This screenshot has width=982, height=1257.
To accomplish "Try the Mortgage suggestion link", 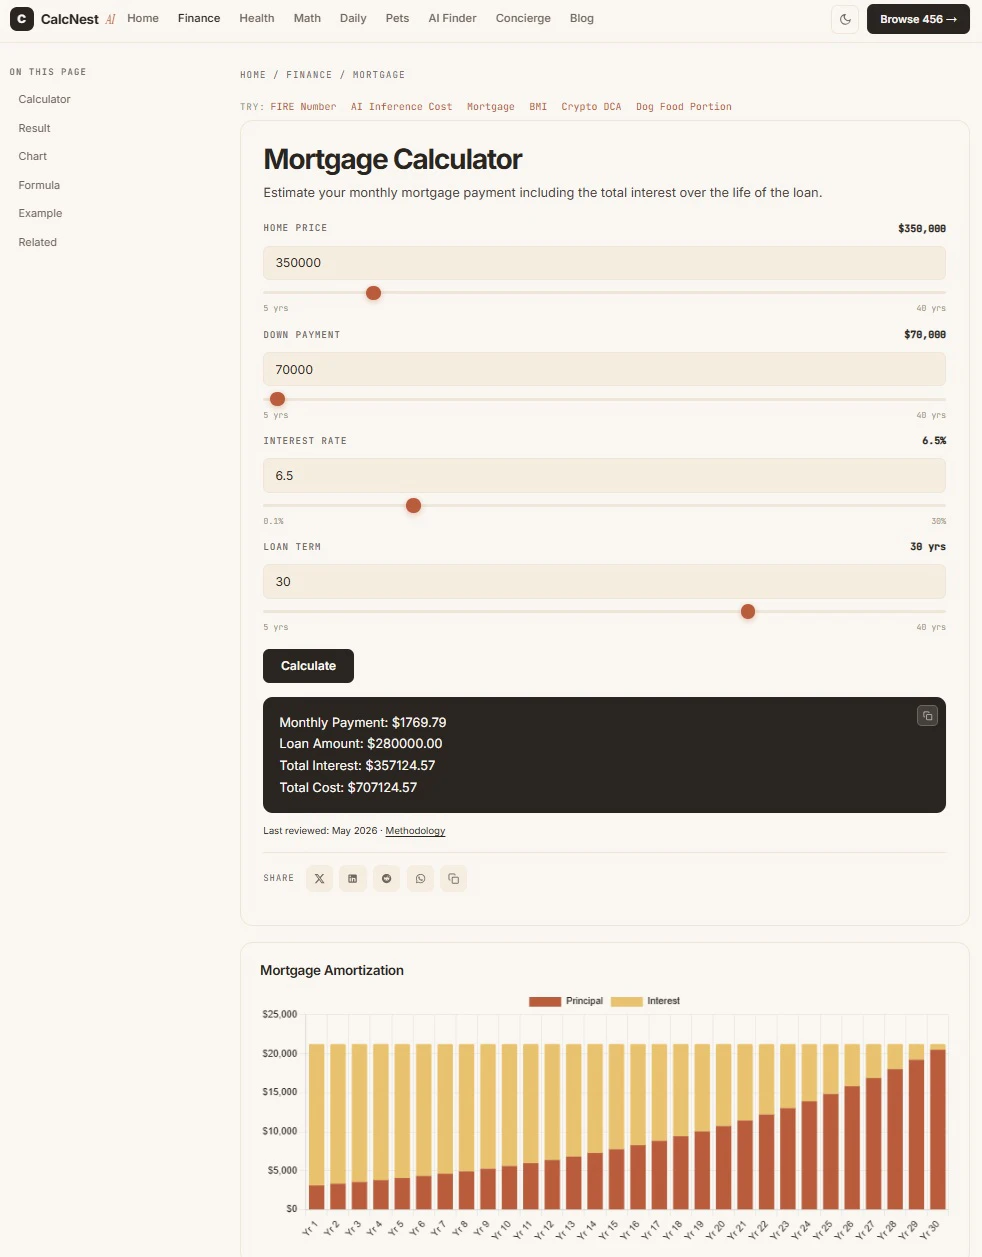I will [x=491, y=106].
